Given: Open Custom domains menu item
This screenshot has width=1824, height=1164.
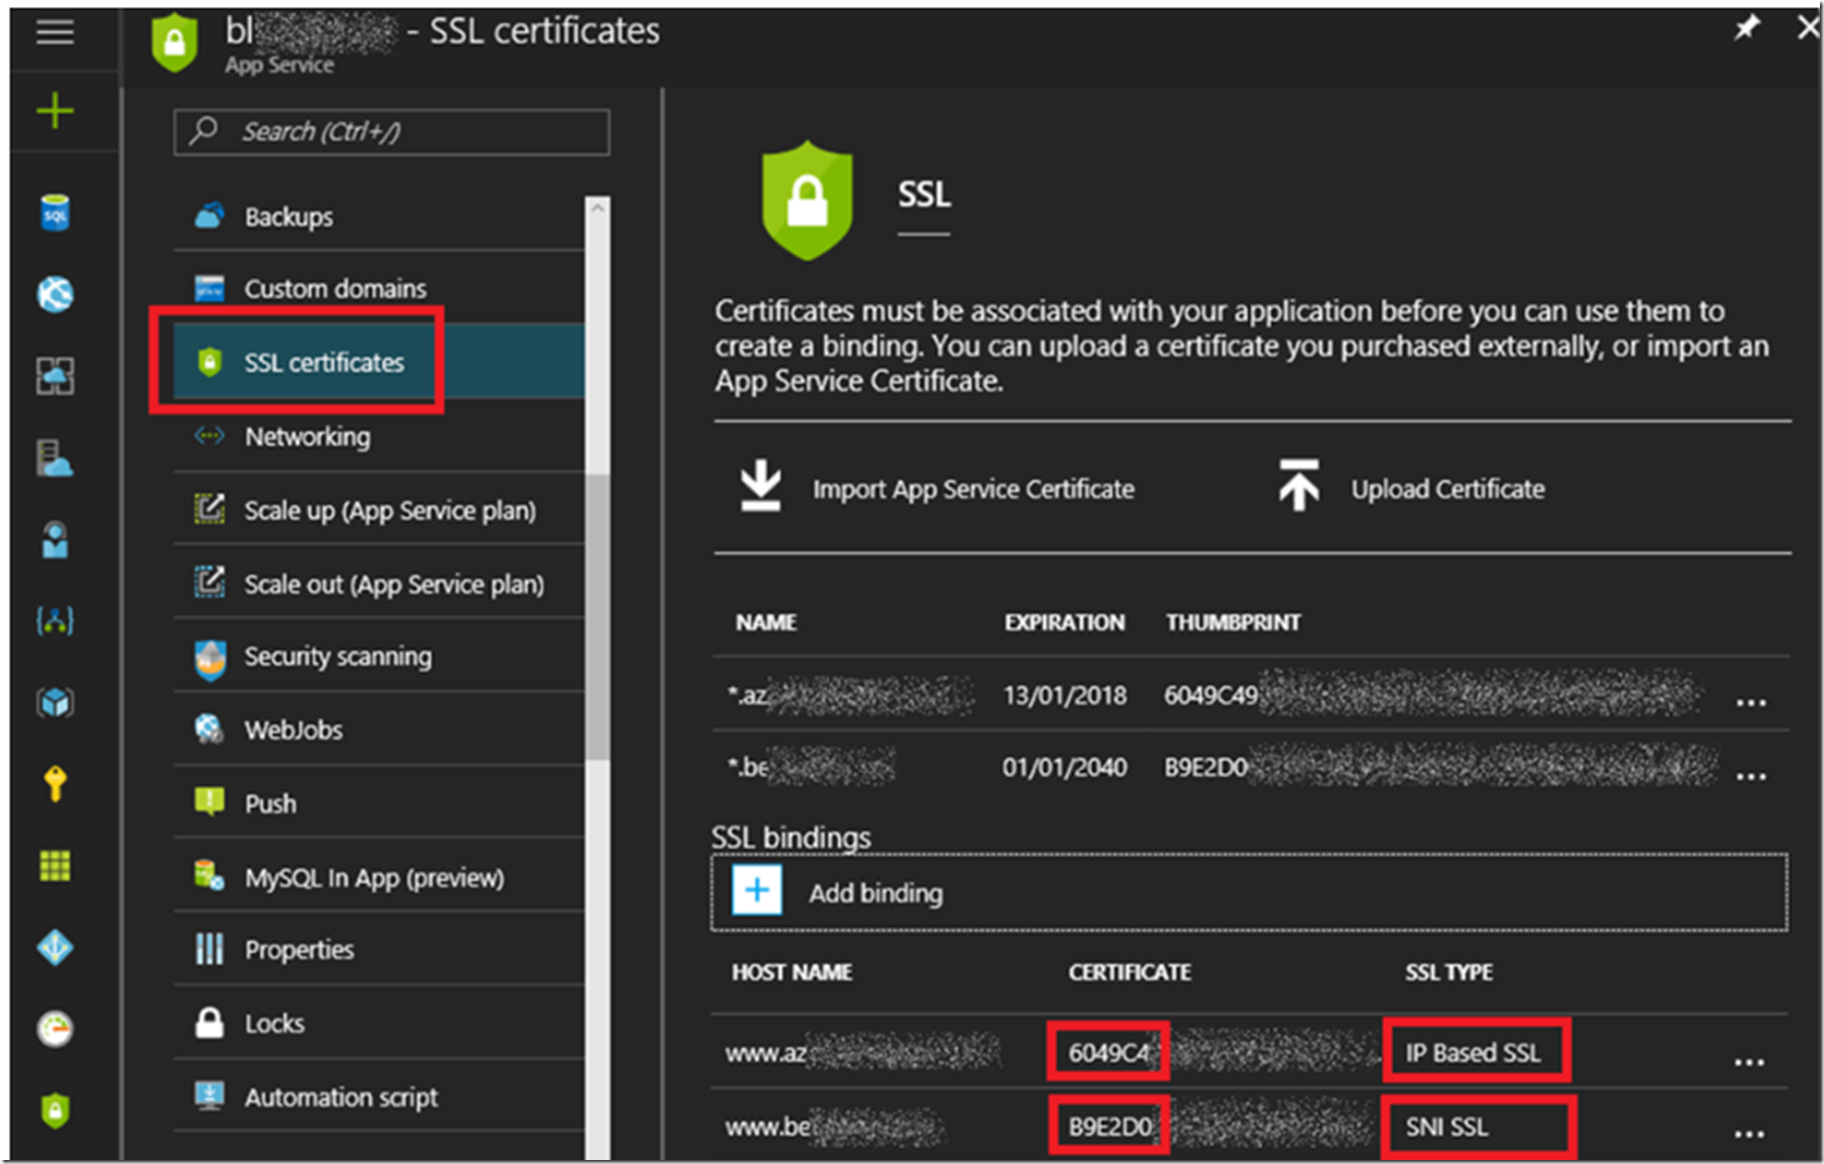Looking at the screenshot, I should pyautogui.click(x=379, y=288).
